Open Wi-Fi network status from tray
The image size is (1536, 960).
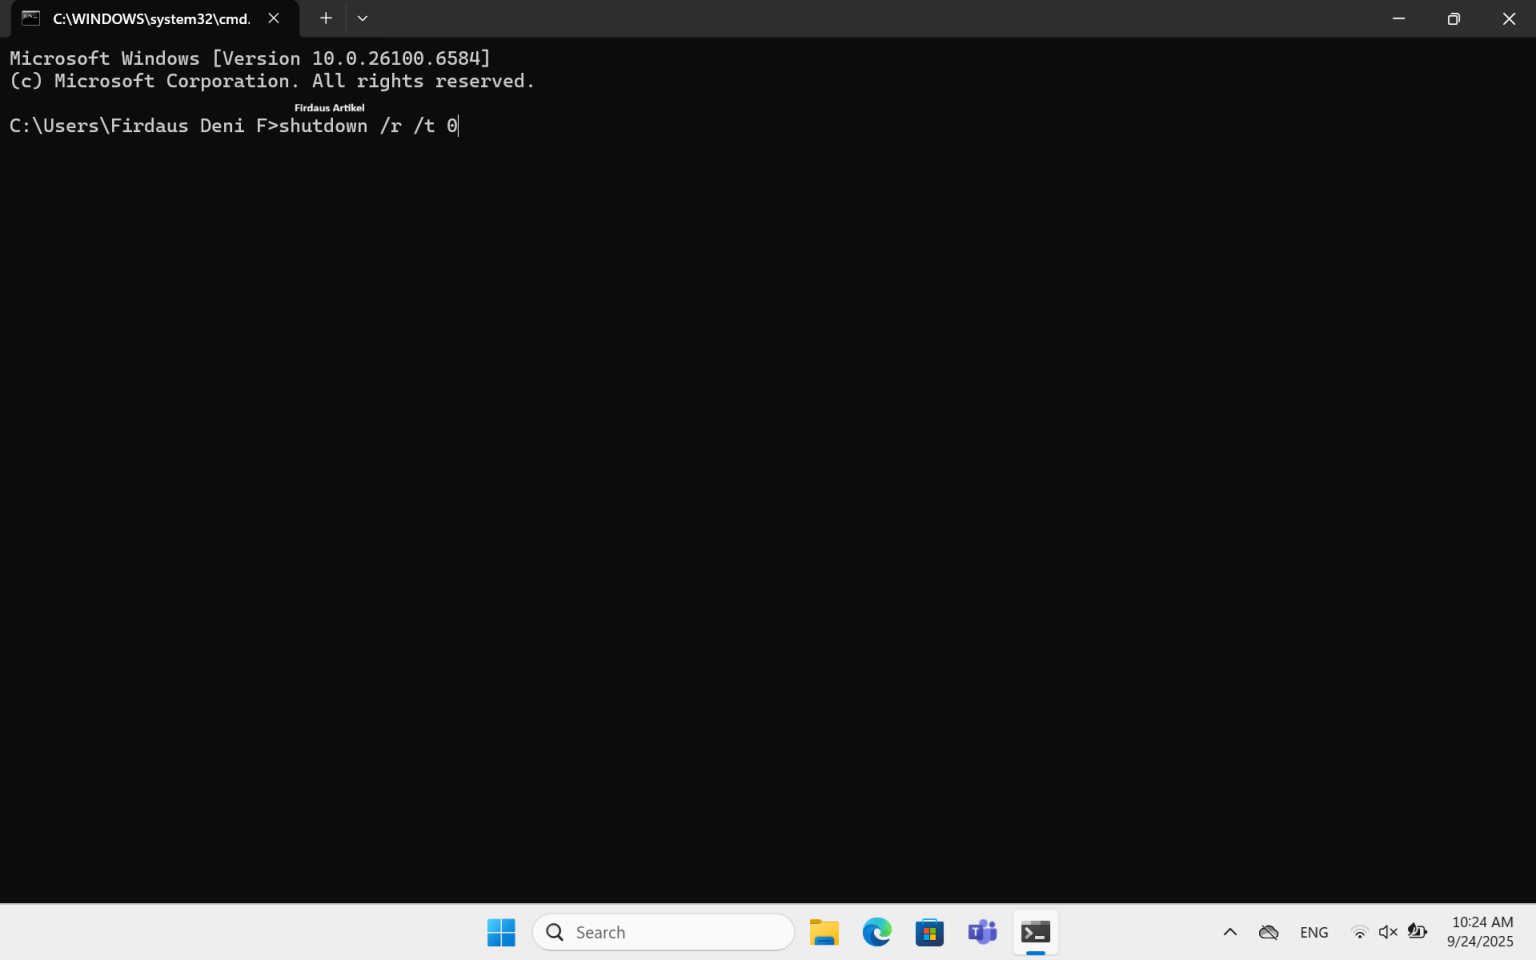(x=1359, y=931)
